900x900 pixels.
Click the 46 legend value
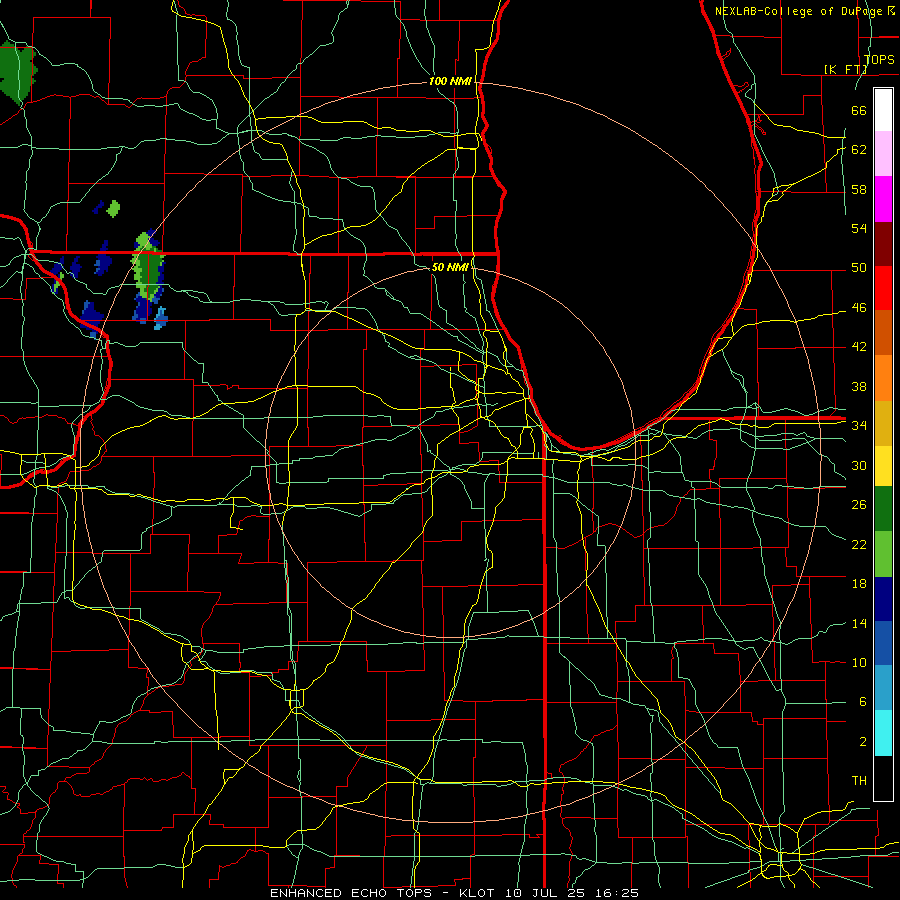click(859, 308)
